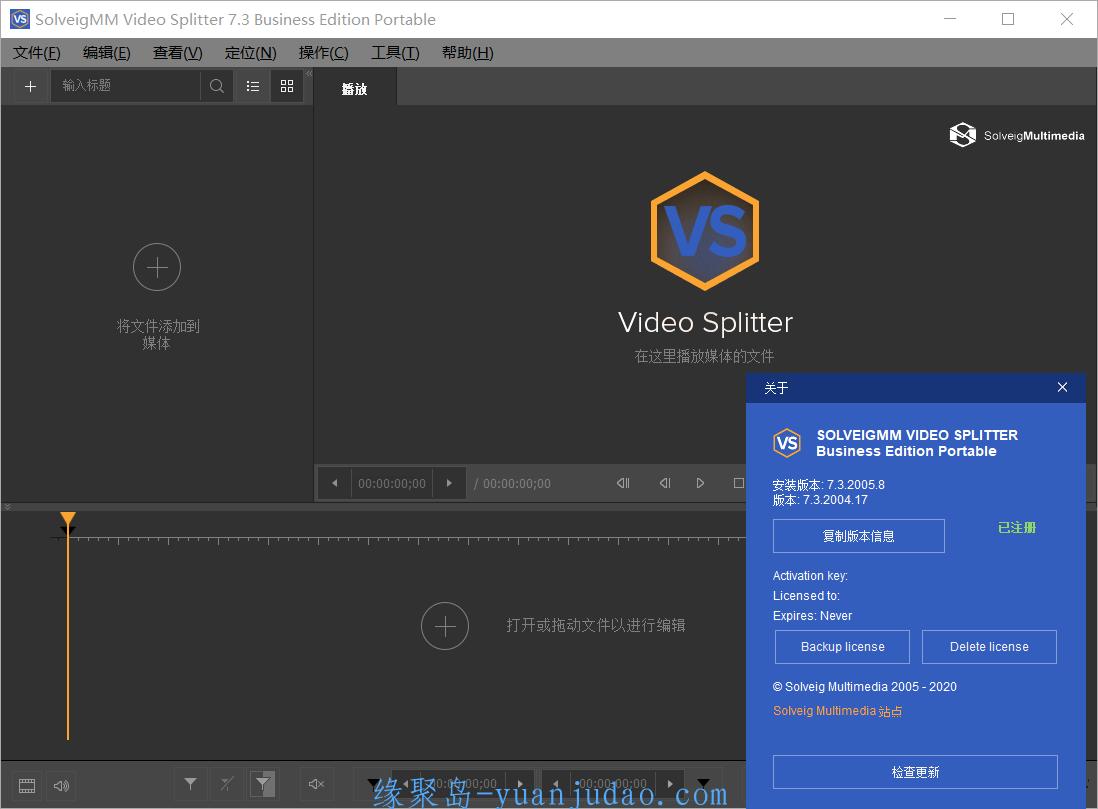Screen dimensions: 1098x809
Task: Click the Licensed to: label
Action: 806,595
